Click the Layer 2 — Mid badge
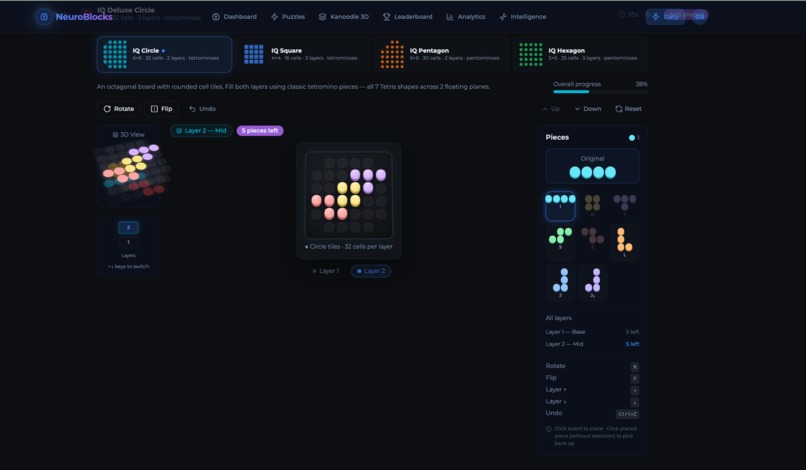This screenshot has width=806, height=470. 201,131
